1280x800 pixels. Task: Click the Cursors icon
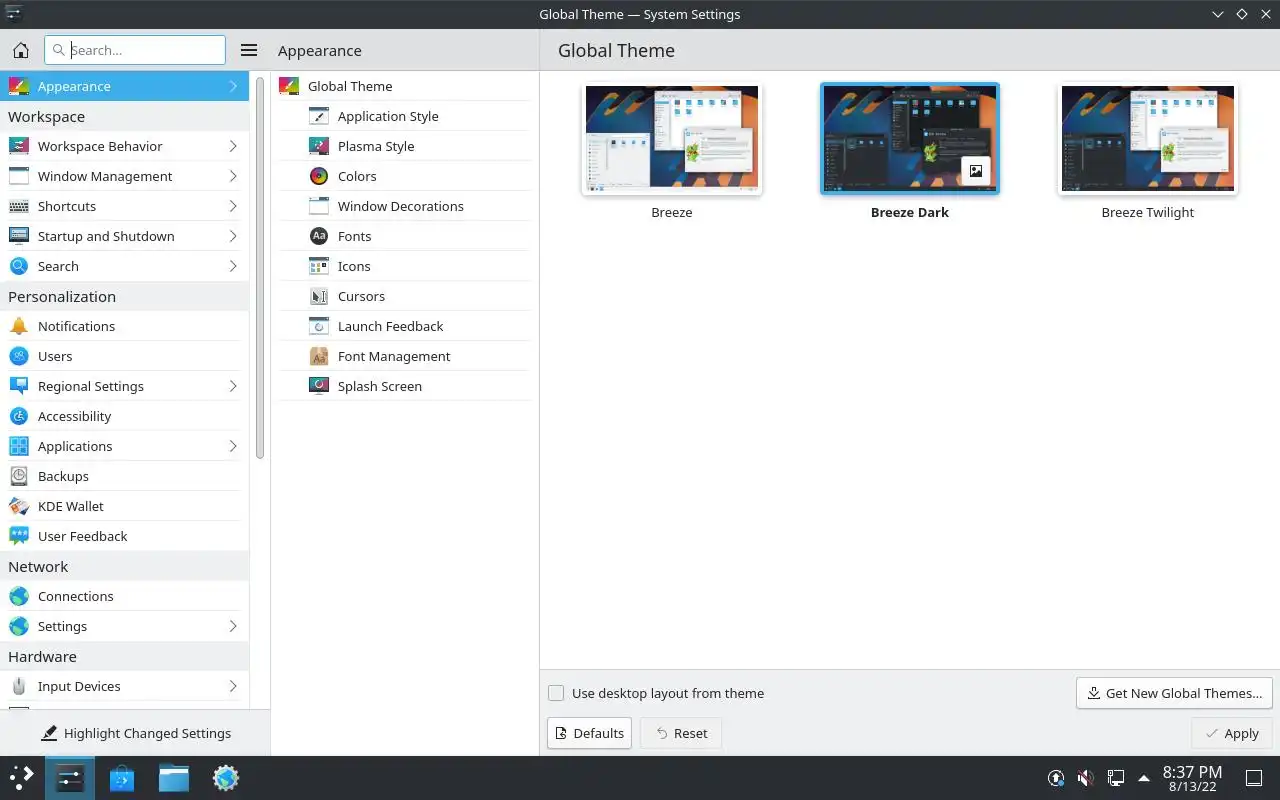[319, 296]
